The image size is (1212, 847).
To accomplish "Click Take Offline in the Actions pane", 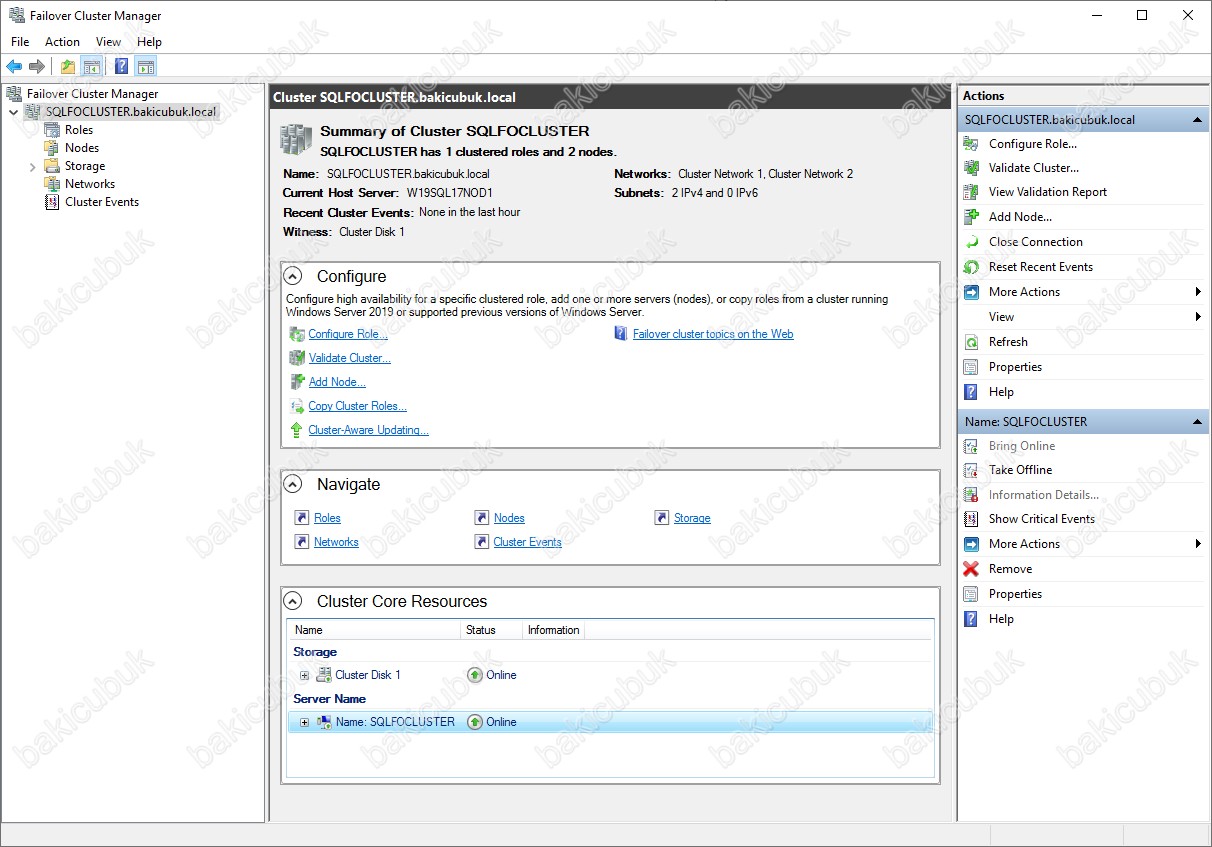I will point(1020,470).
